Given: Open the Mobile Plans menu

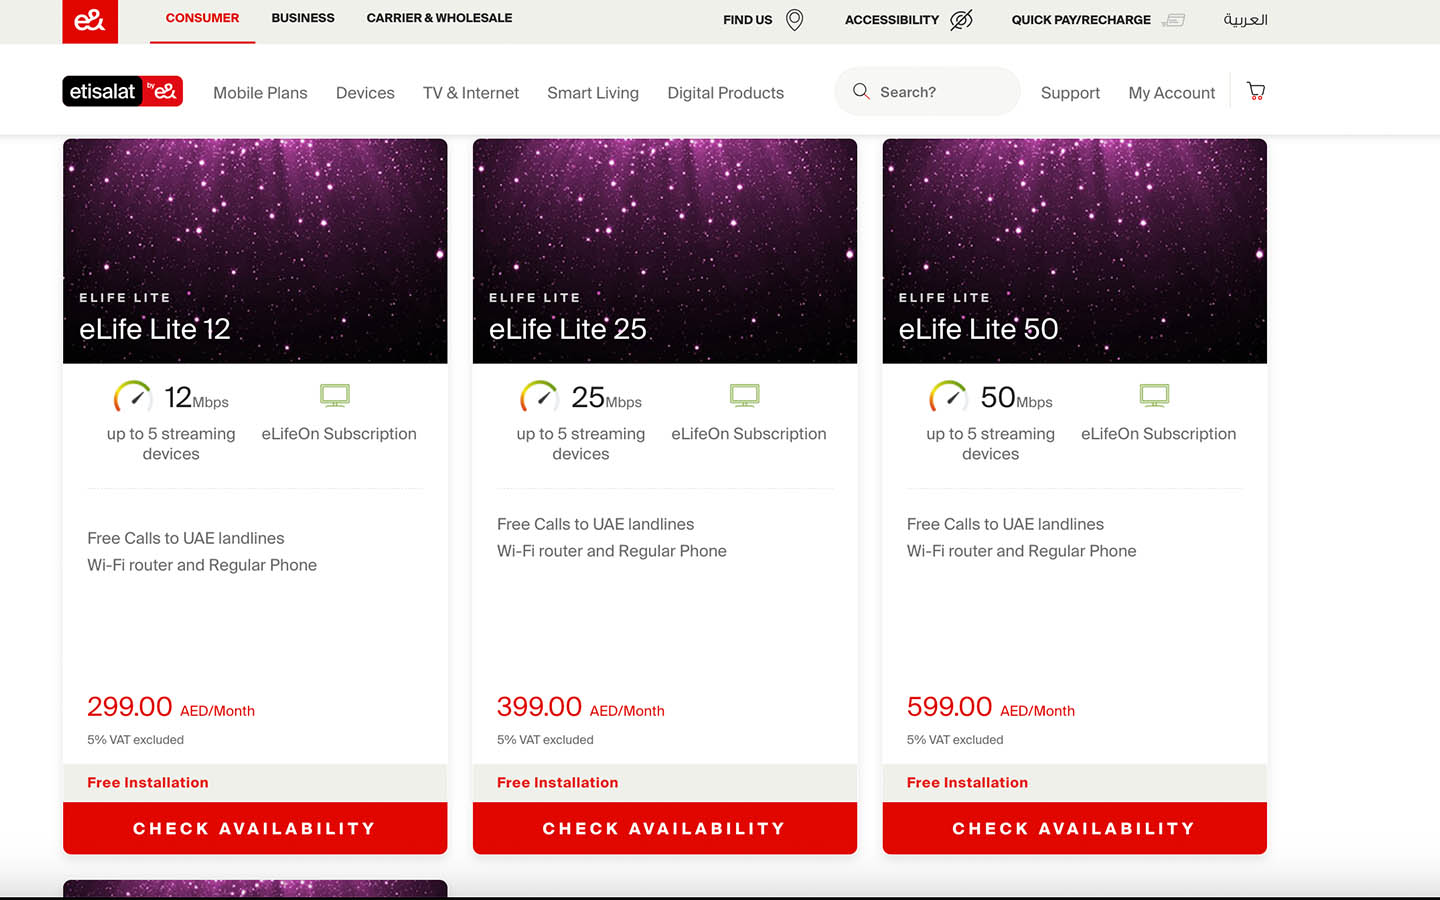Looking at the screenshot, I should pyautogui.click(x=260, y=92).
